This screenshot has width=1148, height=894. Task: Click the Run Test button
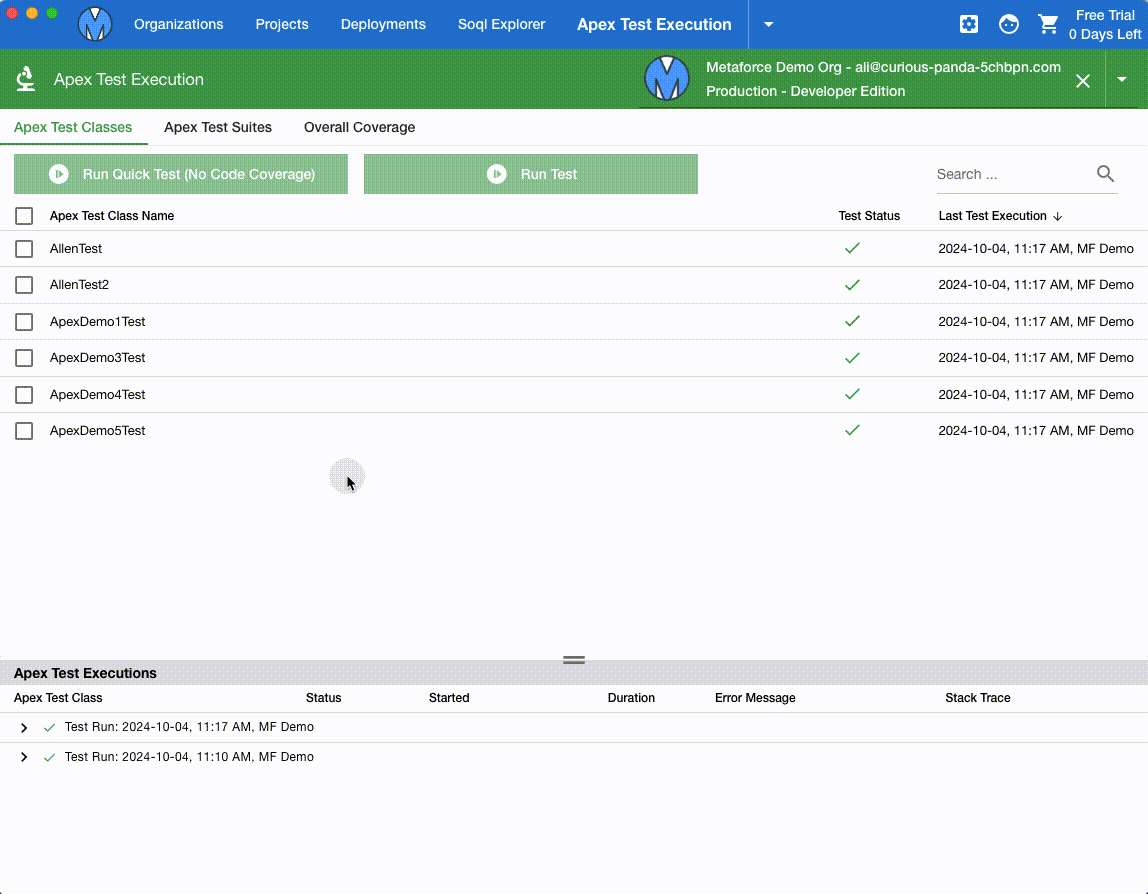pyautogui.click(x=531, y=174)
